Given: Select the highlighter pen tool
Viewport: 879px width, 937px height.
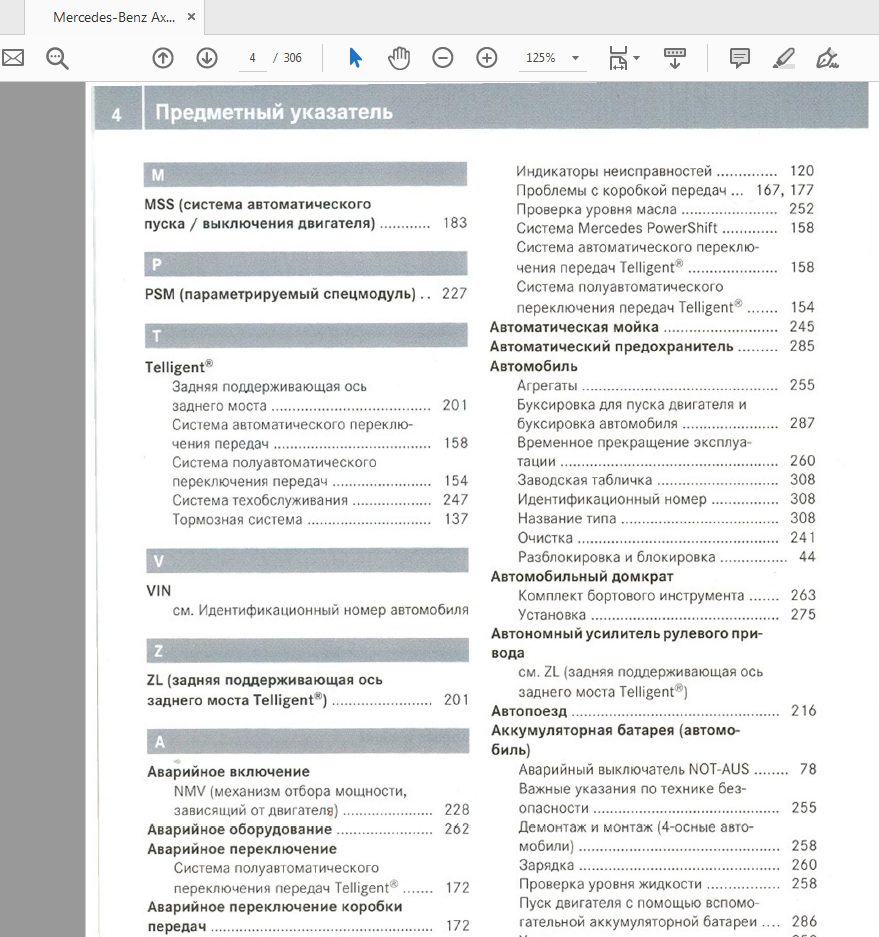Looking at the screenshot, I should coord(783,58).
